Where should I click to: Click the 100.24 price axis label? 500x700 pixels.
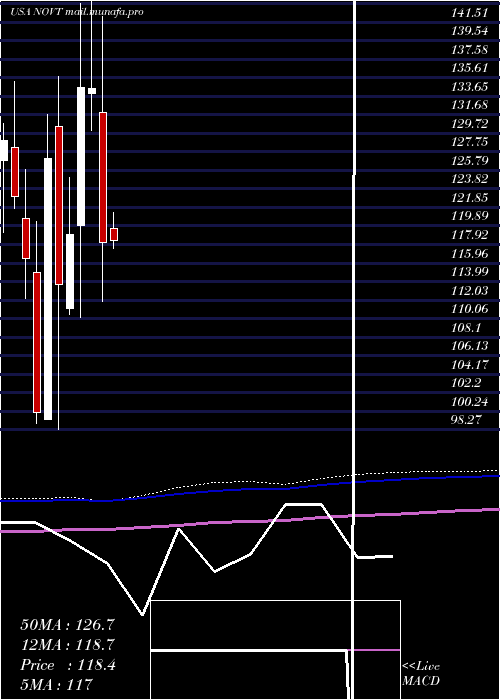[470, 401]
